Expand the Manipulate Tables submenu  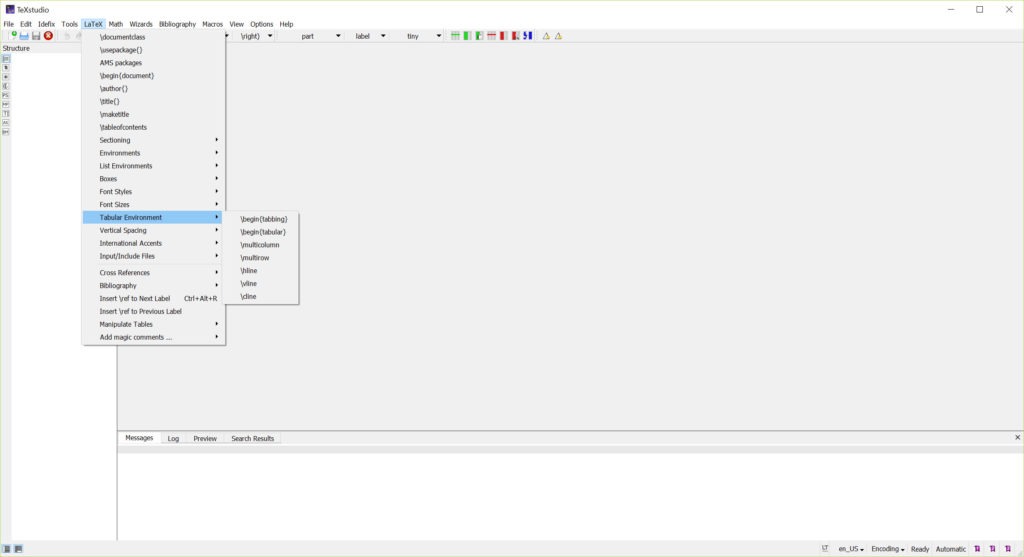153,324
